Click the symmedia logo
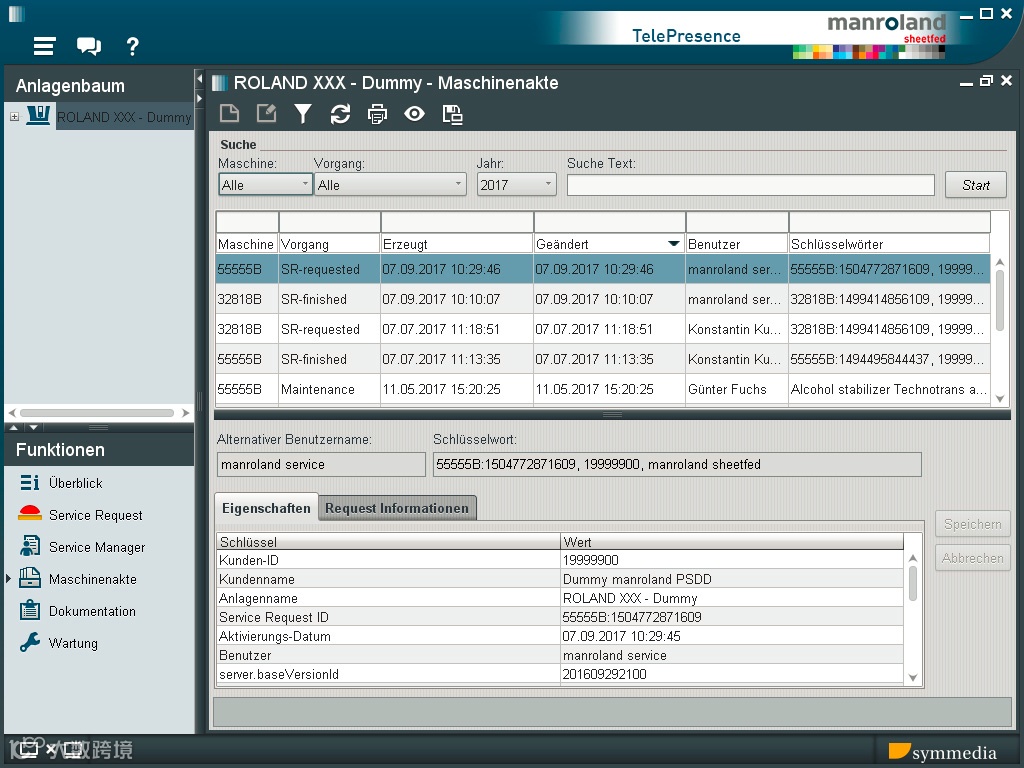Screen dimensions: 1024x768 point(942,752)
